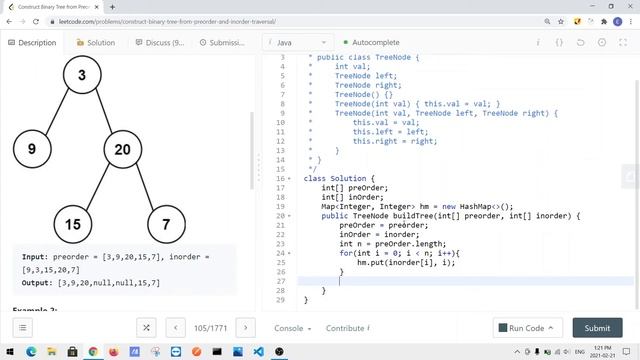Click the zoom magnifier in address bar

[547, 22]
